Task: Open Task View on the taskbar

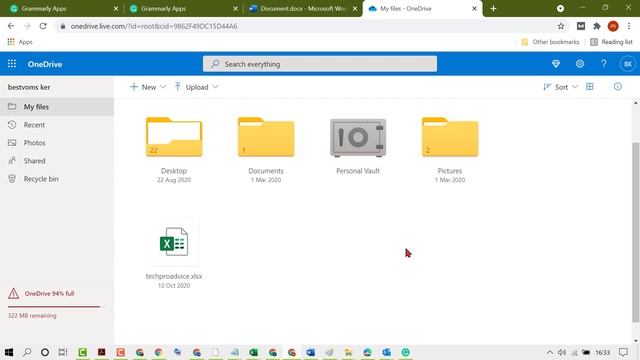Action: [62, 352]
